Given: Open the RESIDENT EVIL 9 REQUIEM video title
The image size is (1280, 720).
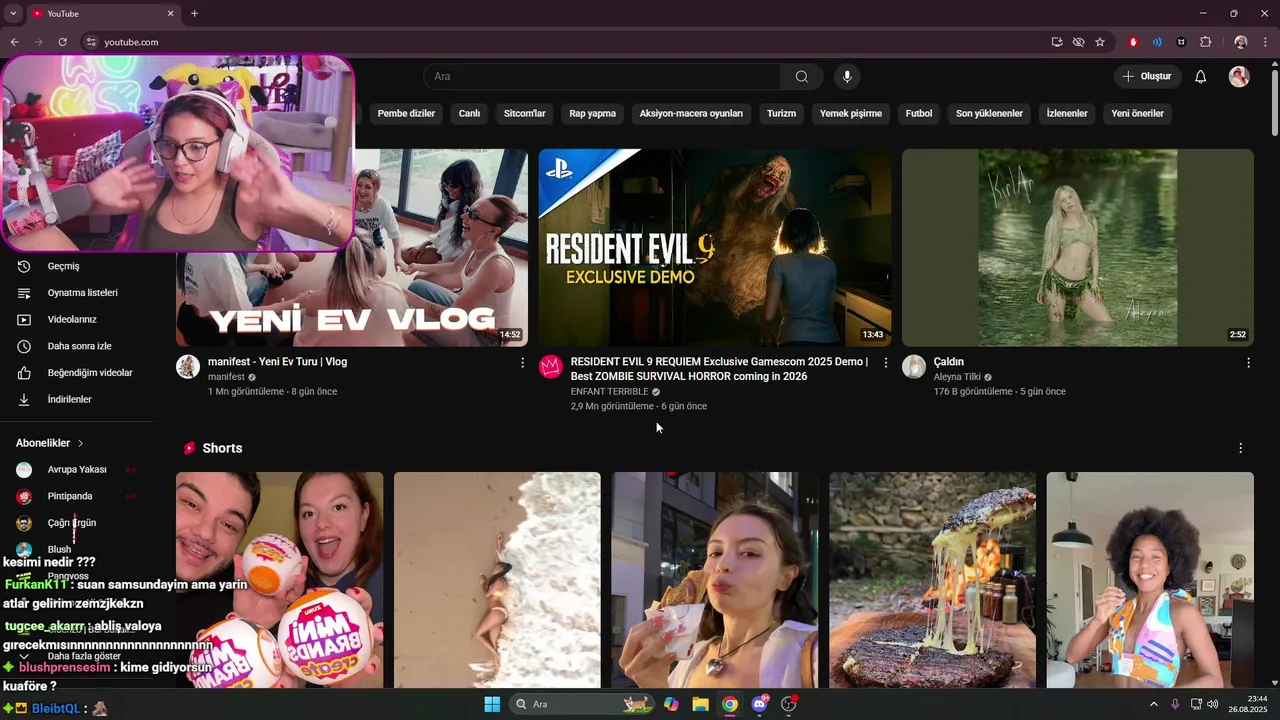Looking at the screenshot, I should [719, 369].
